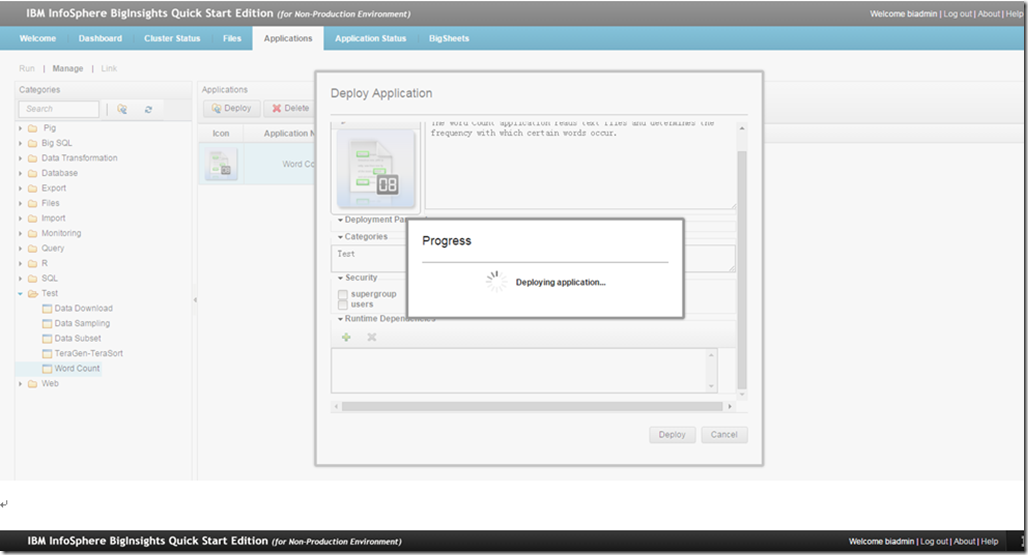Click the Word Count item icon
Screen dimensions: 1028x555
47,369
